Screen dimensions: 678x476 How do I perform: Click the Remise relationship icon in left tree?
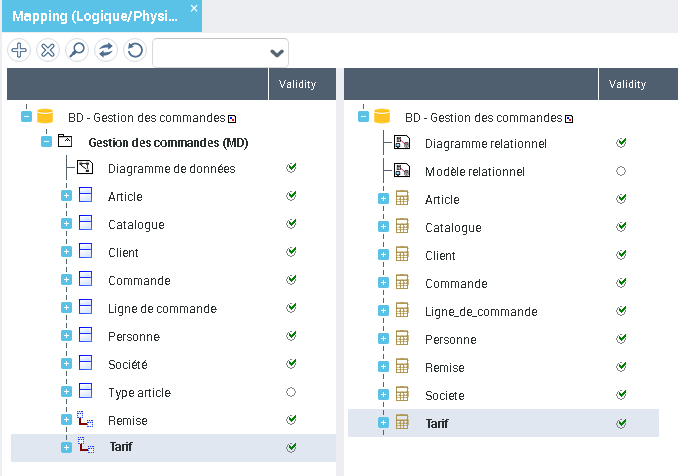point(85,421)
